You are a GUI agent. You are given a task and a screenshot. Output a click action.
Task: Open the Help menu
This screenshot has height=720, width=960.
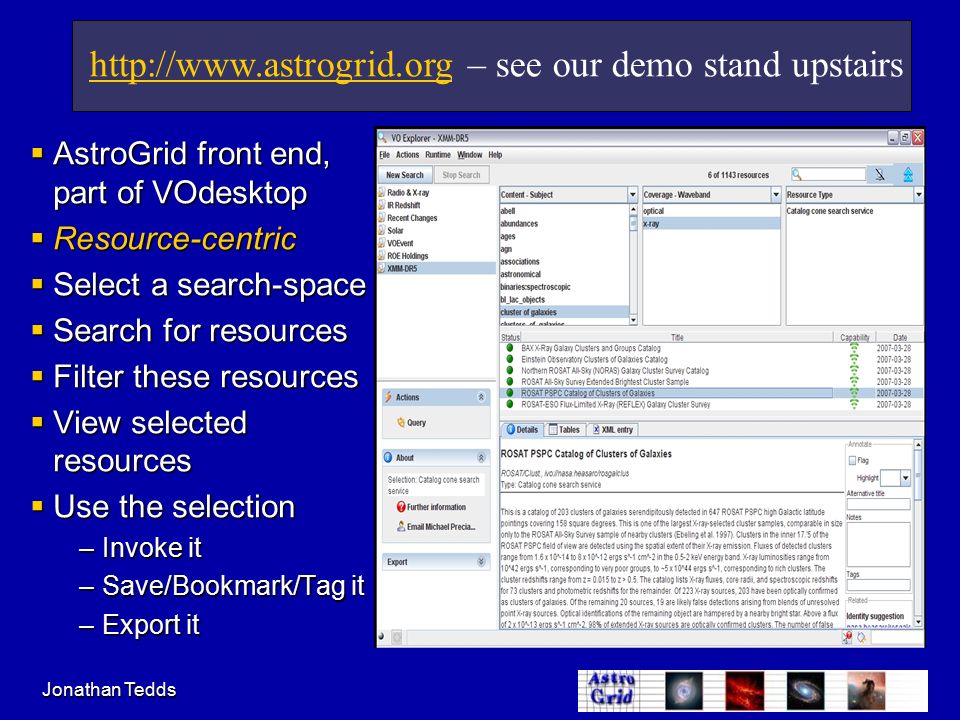click(495, 155)
